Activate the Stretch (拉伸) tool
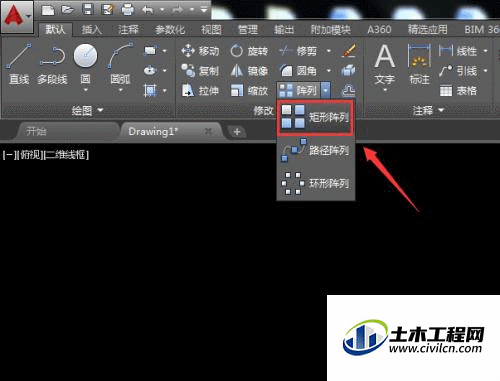This screenshot has height=381, width=500. click(x=200, y=90)
